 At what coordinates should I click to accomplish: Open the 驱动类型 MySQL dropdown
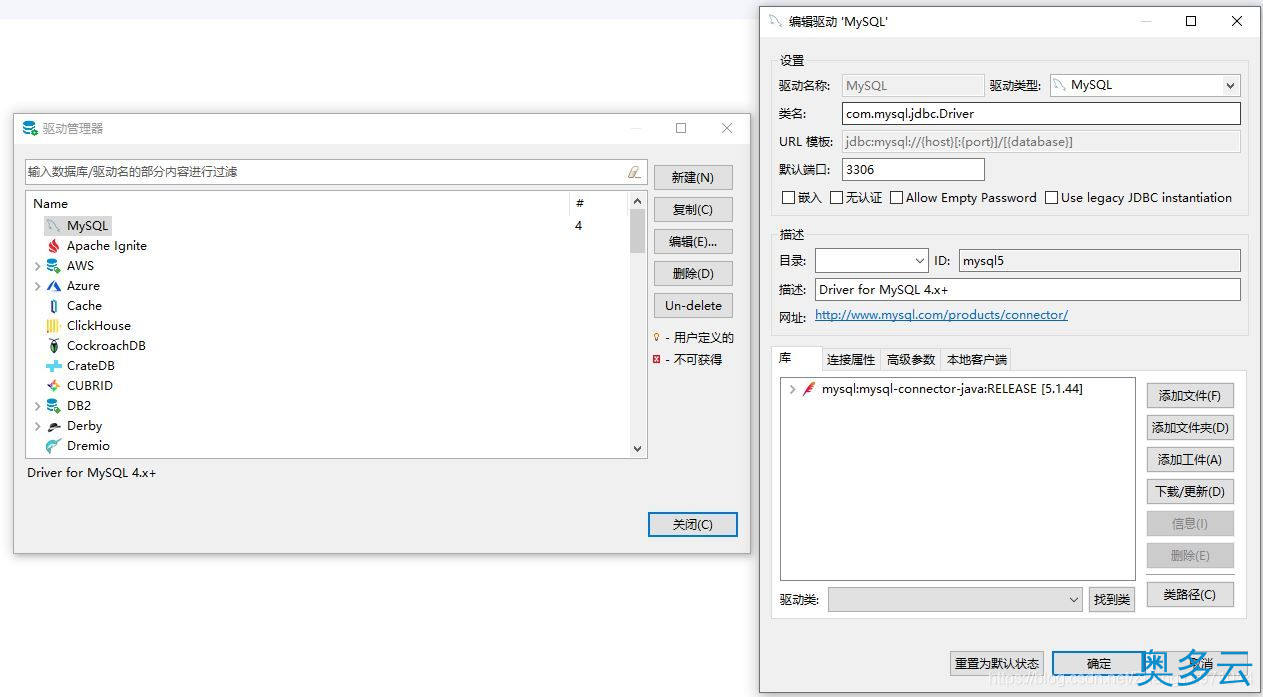[1145, 86]
